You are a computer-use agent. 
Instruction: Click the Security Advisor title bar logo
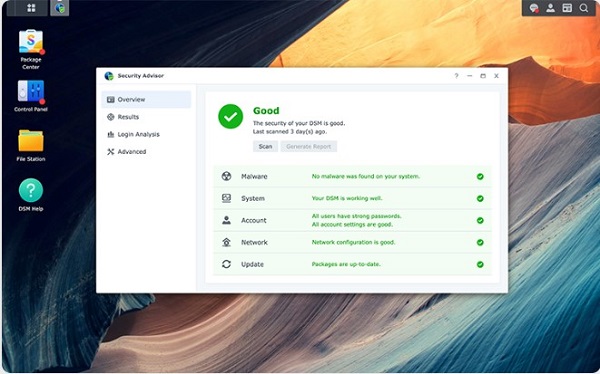[109, 76]
